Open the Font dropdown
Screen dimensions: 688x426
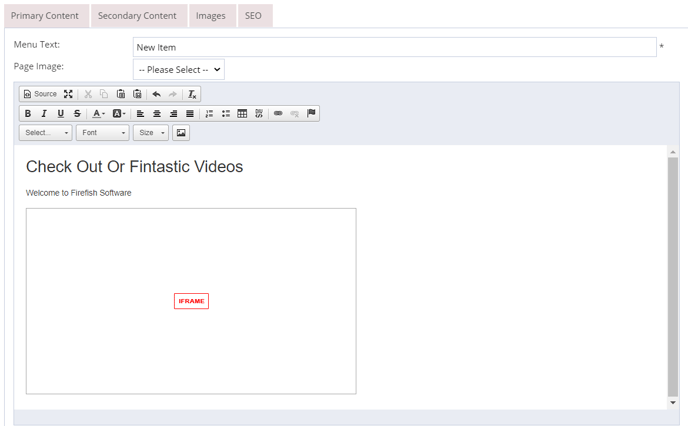click(x=102, y=133)
